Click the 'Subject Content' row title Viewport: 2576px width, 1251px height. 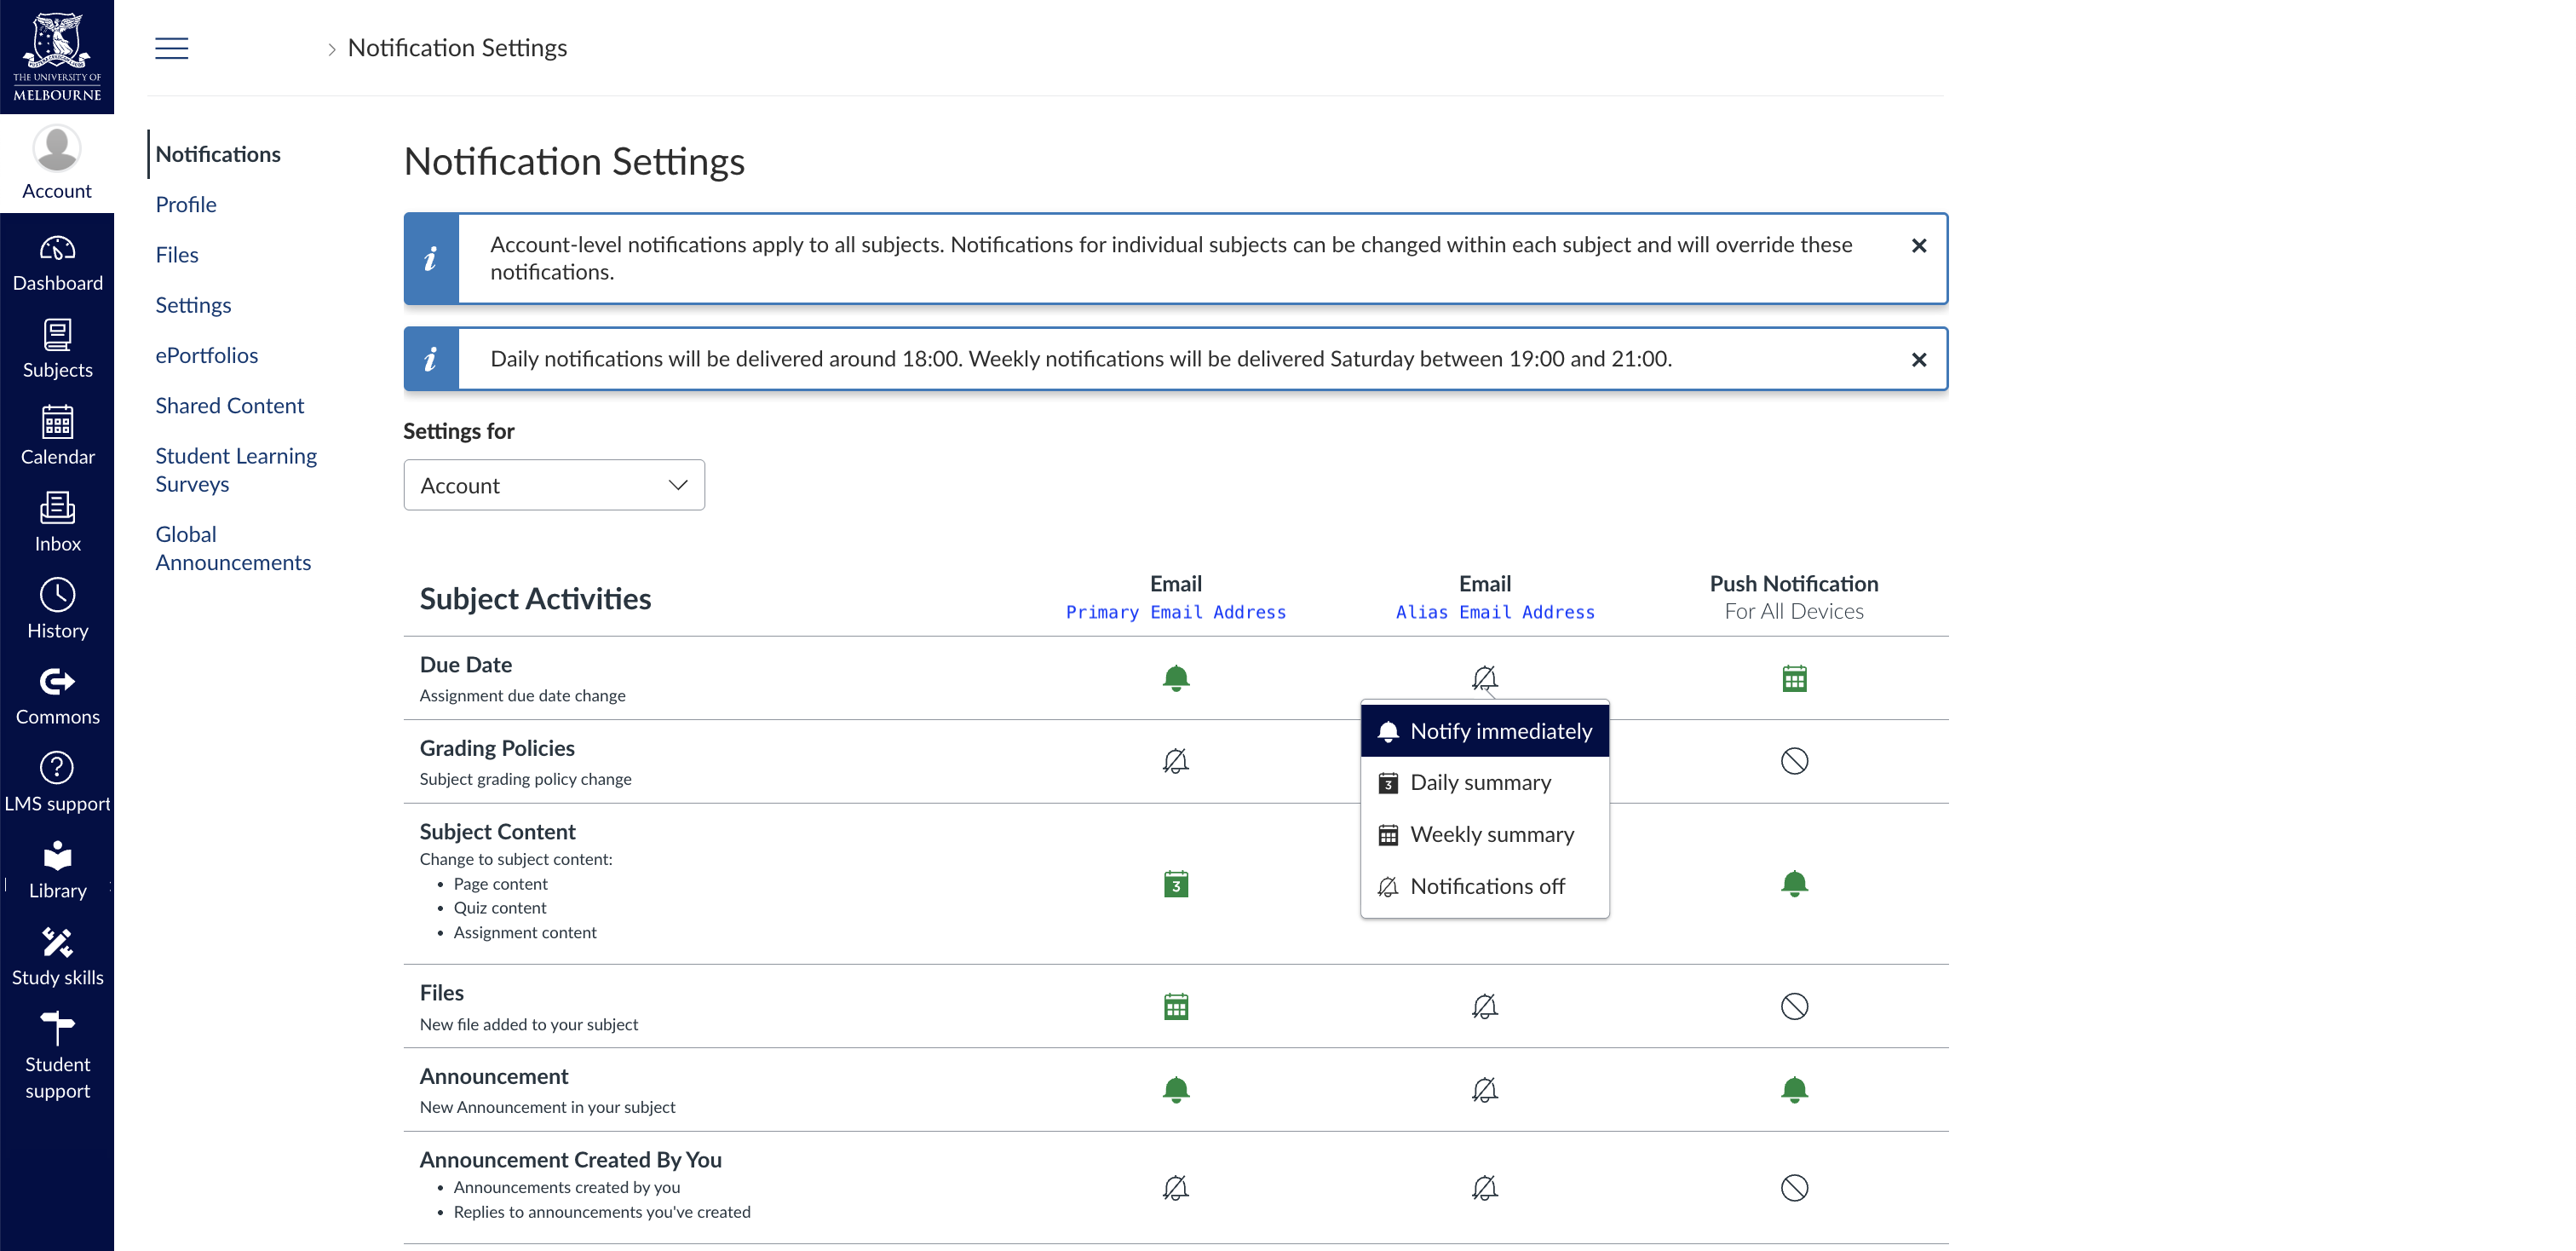497,832
